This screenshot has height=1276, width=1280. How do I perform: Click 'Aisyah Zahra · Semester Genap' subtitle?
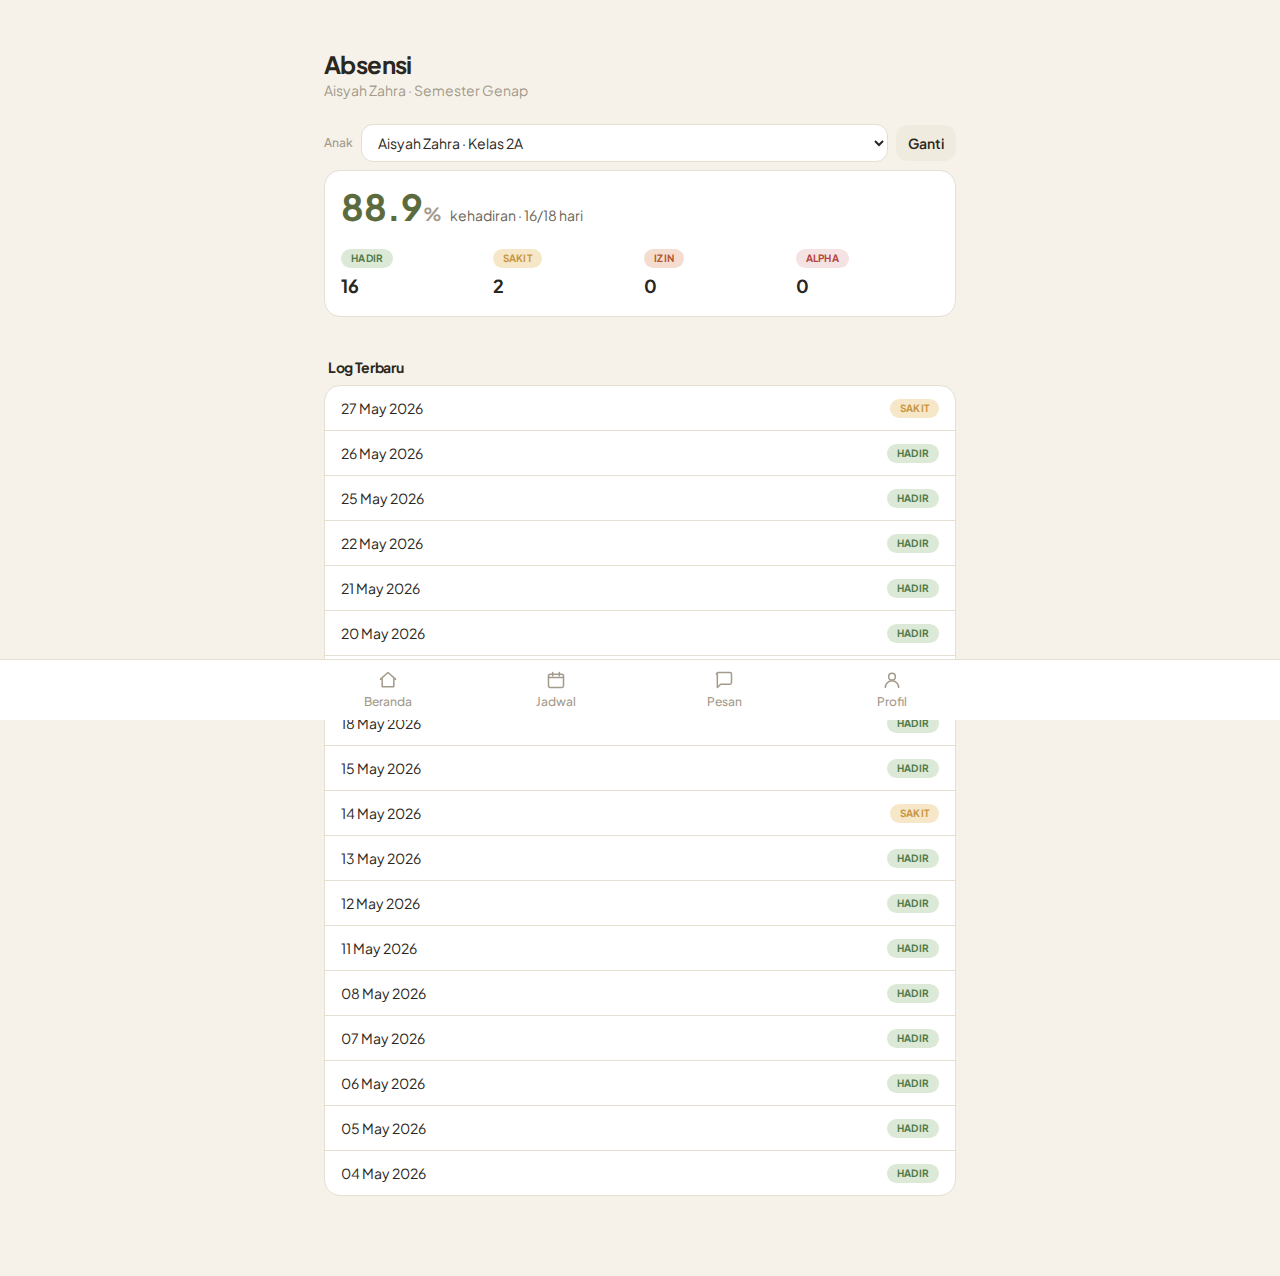click(x=426, y=91)
